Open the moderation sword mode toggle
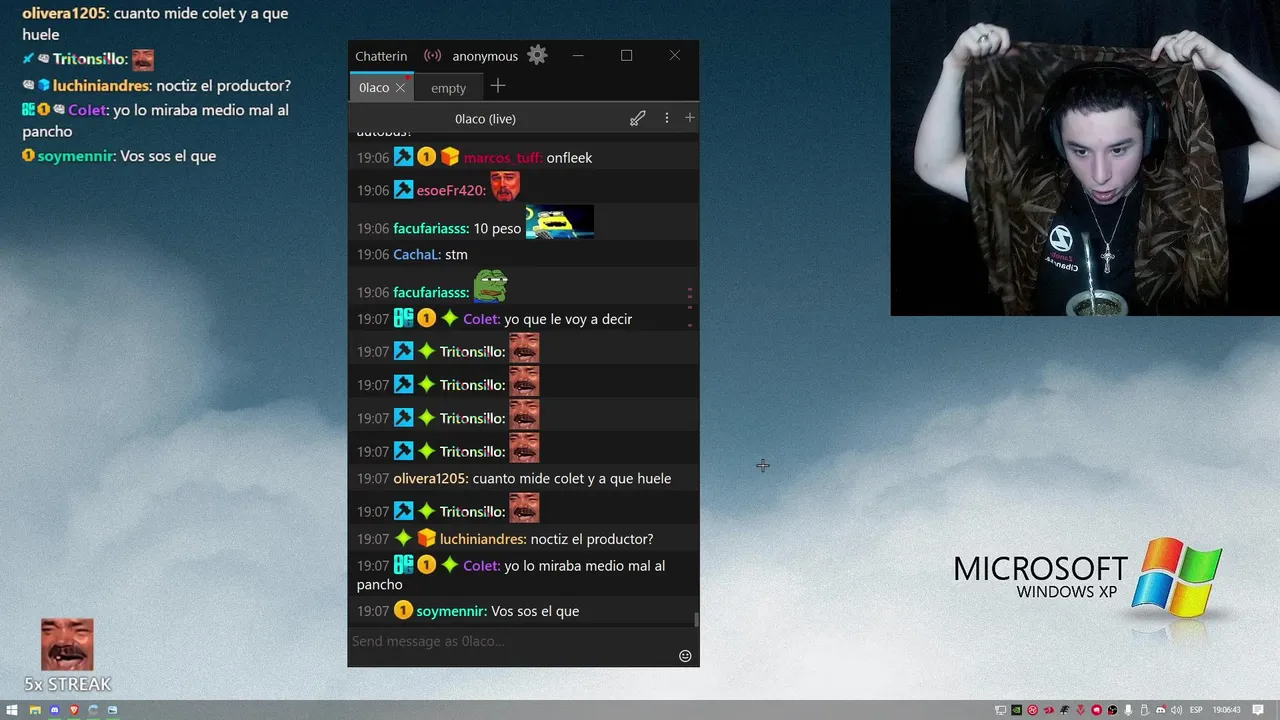Image resolution: width=1280 pixels, height=720 pixels. click(x=637, y=118)
